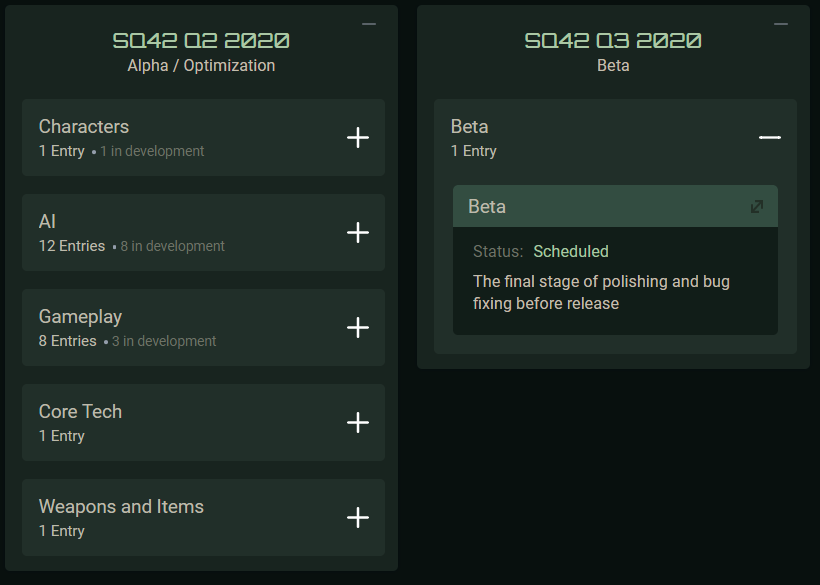Minimize the SQ42 Q2 2020 column
The width and height of the screenshot is (820, 585).
pyautogui.click(x=369, y=24)
